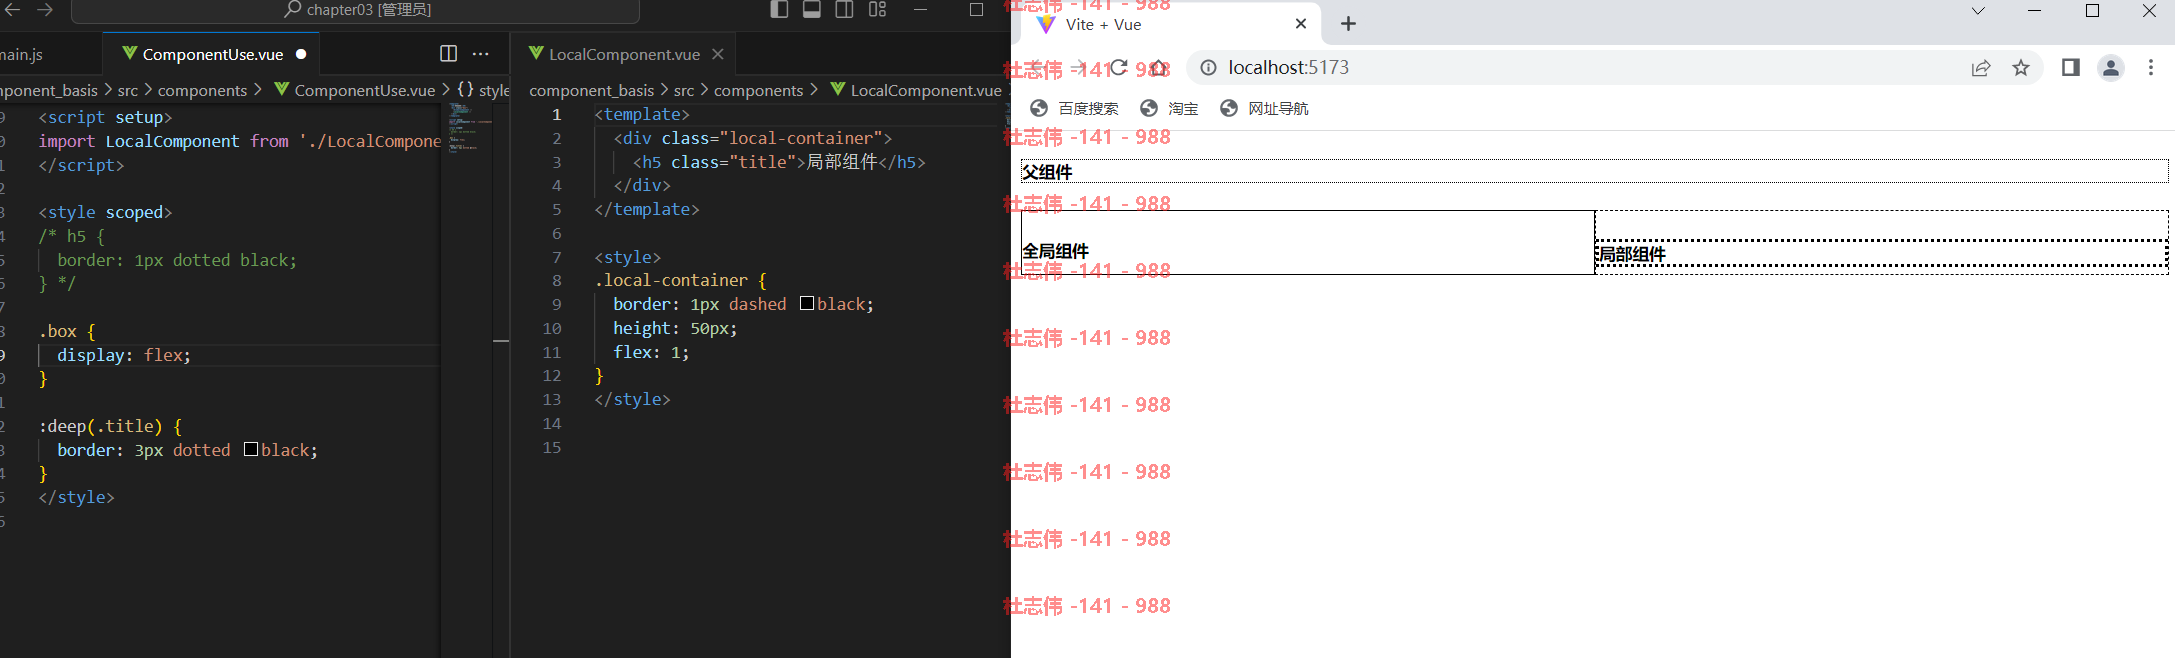Open src breadcrumb in left editor
The height and width of the screenshot is (658, 2175).
[x=128, y=90]
